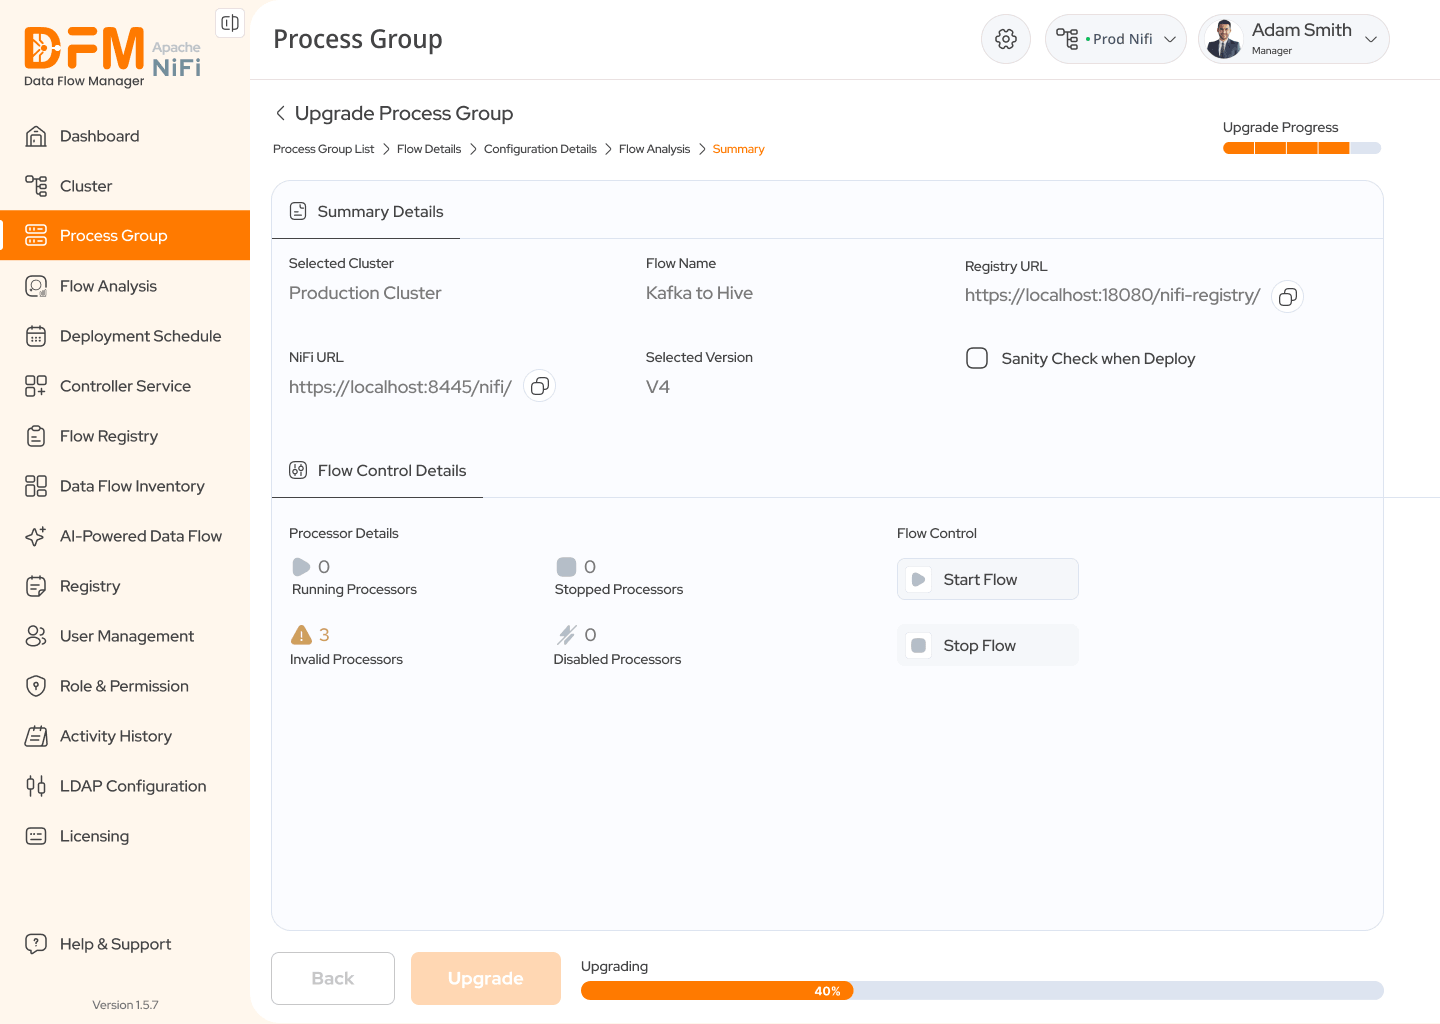Open the Prod Nifi cluster dropdown
This screenshot has width=1440, height=1024.
tap(1116, 39)
